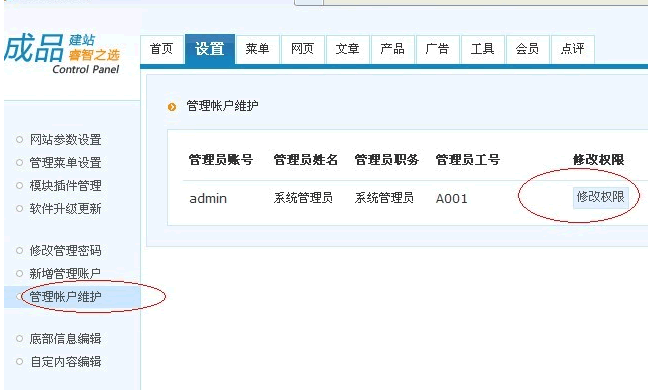Open the 首页 tab

point(162,49)
